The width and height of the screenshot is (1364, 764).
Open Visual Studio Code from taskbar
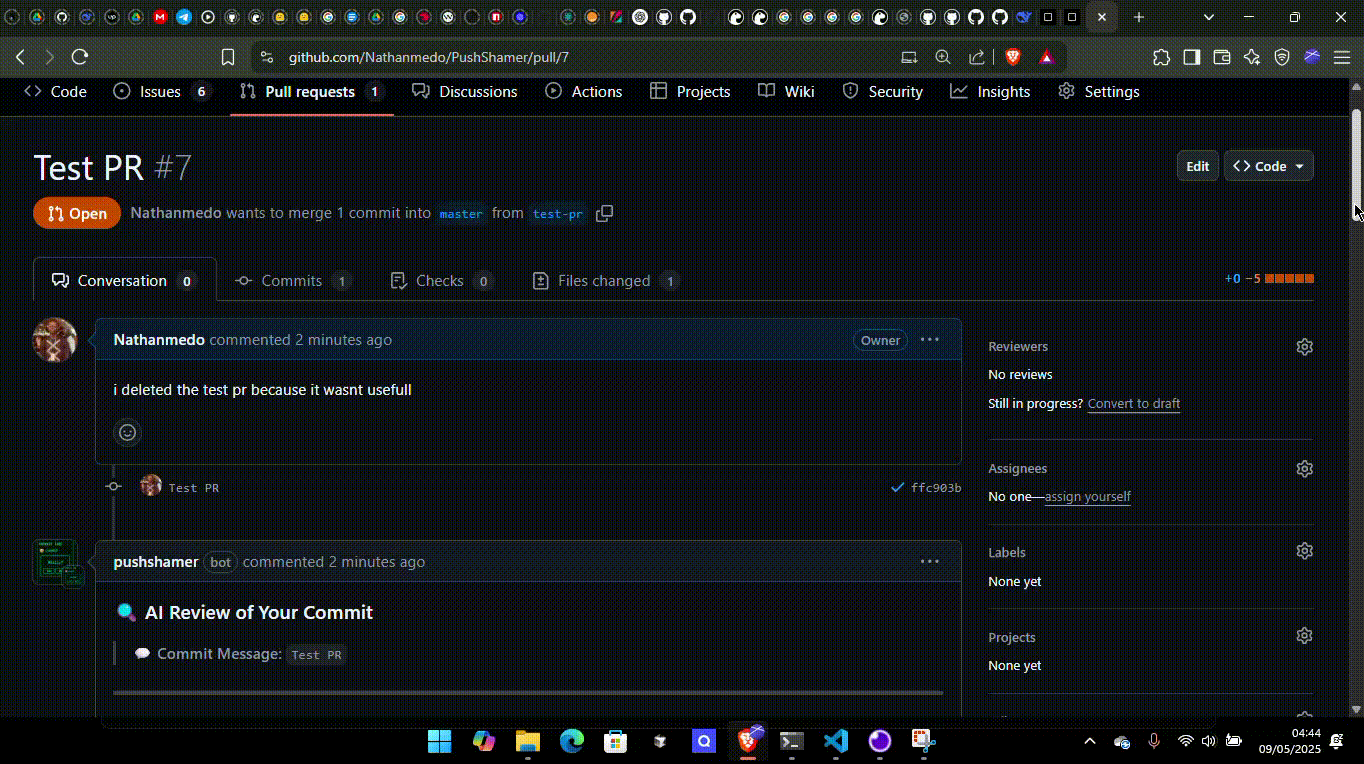(x=836, y=741)
